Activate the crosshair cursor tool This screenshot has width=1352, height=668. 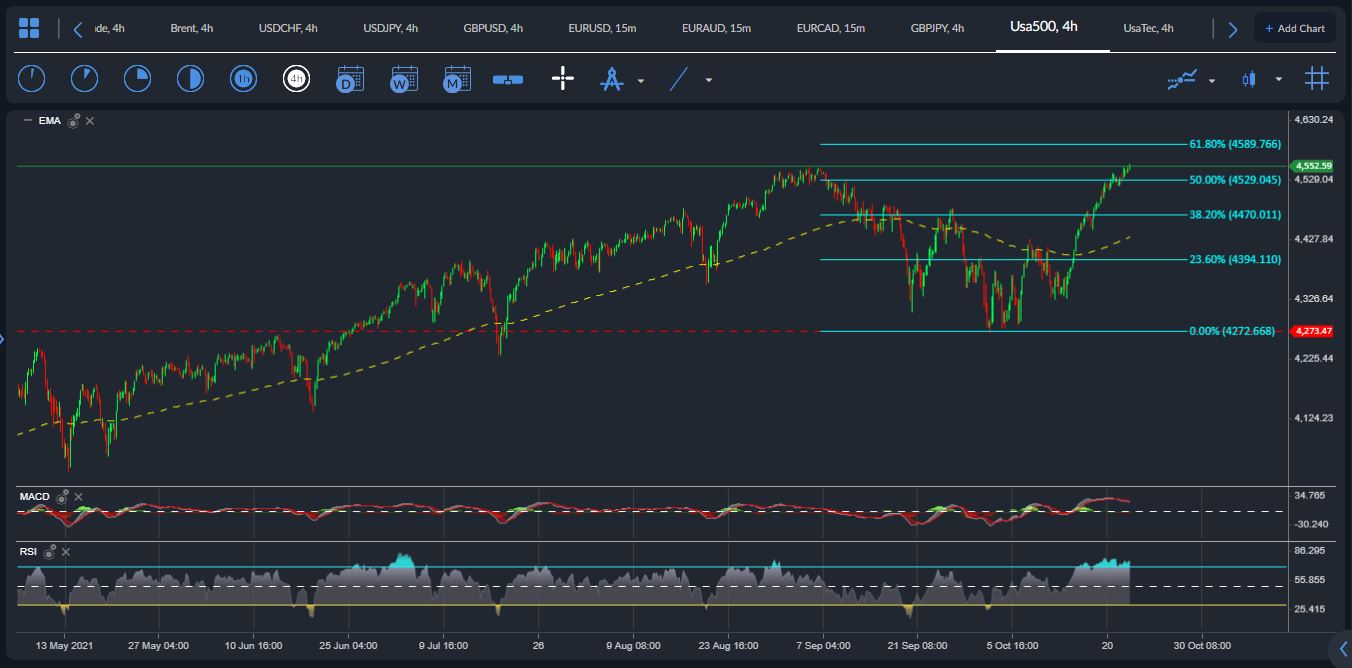pos(563,79)
